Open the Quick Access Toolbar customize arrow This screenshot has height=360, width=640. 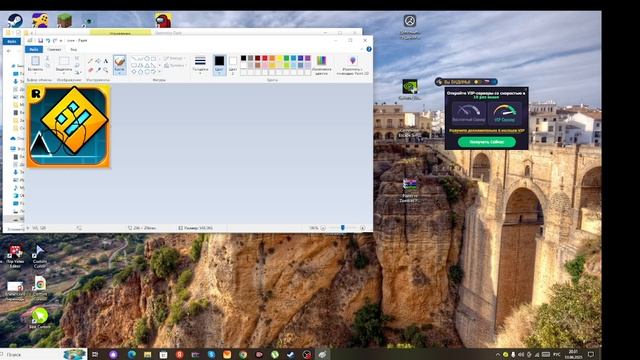[x=61, y=40]
